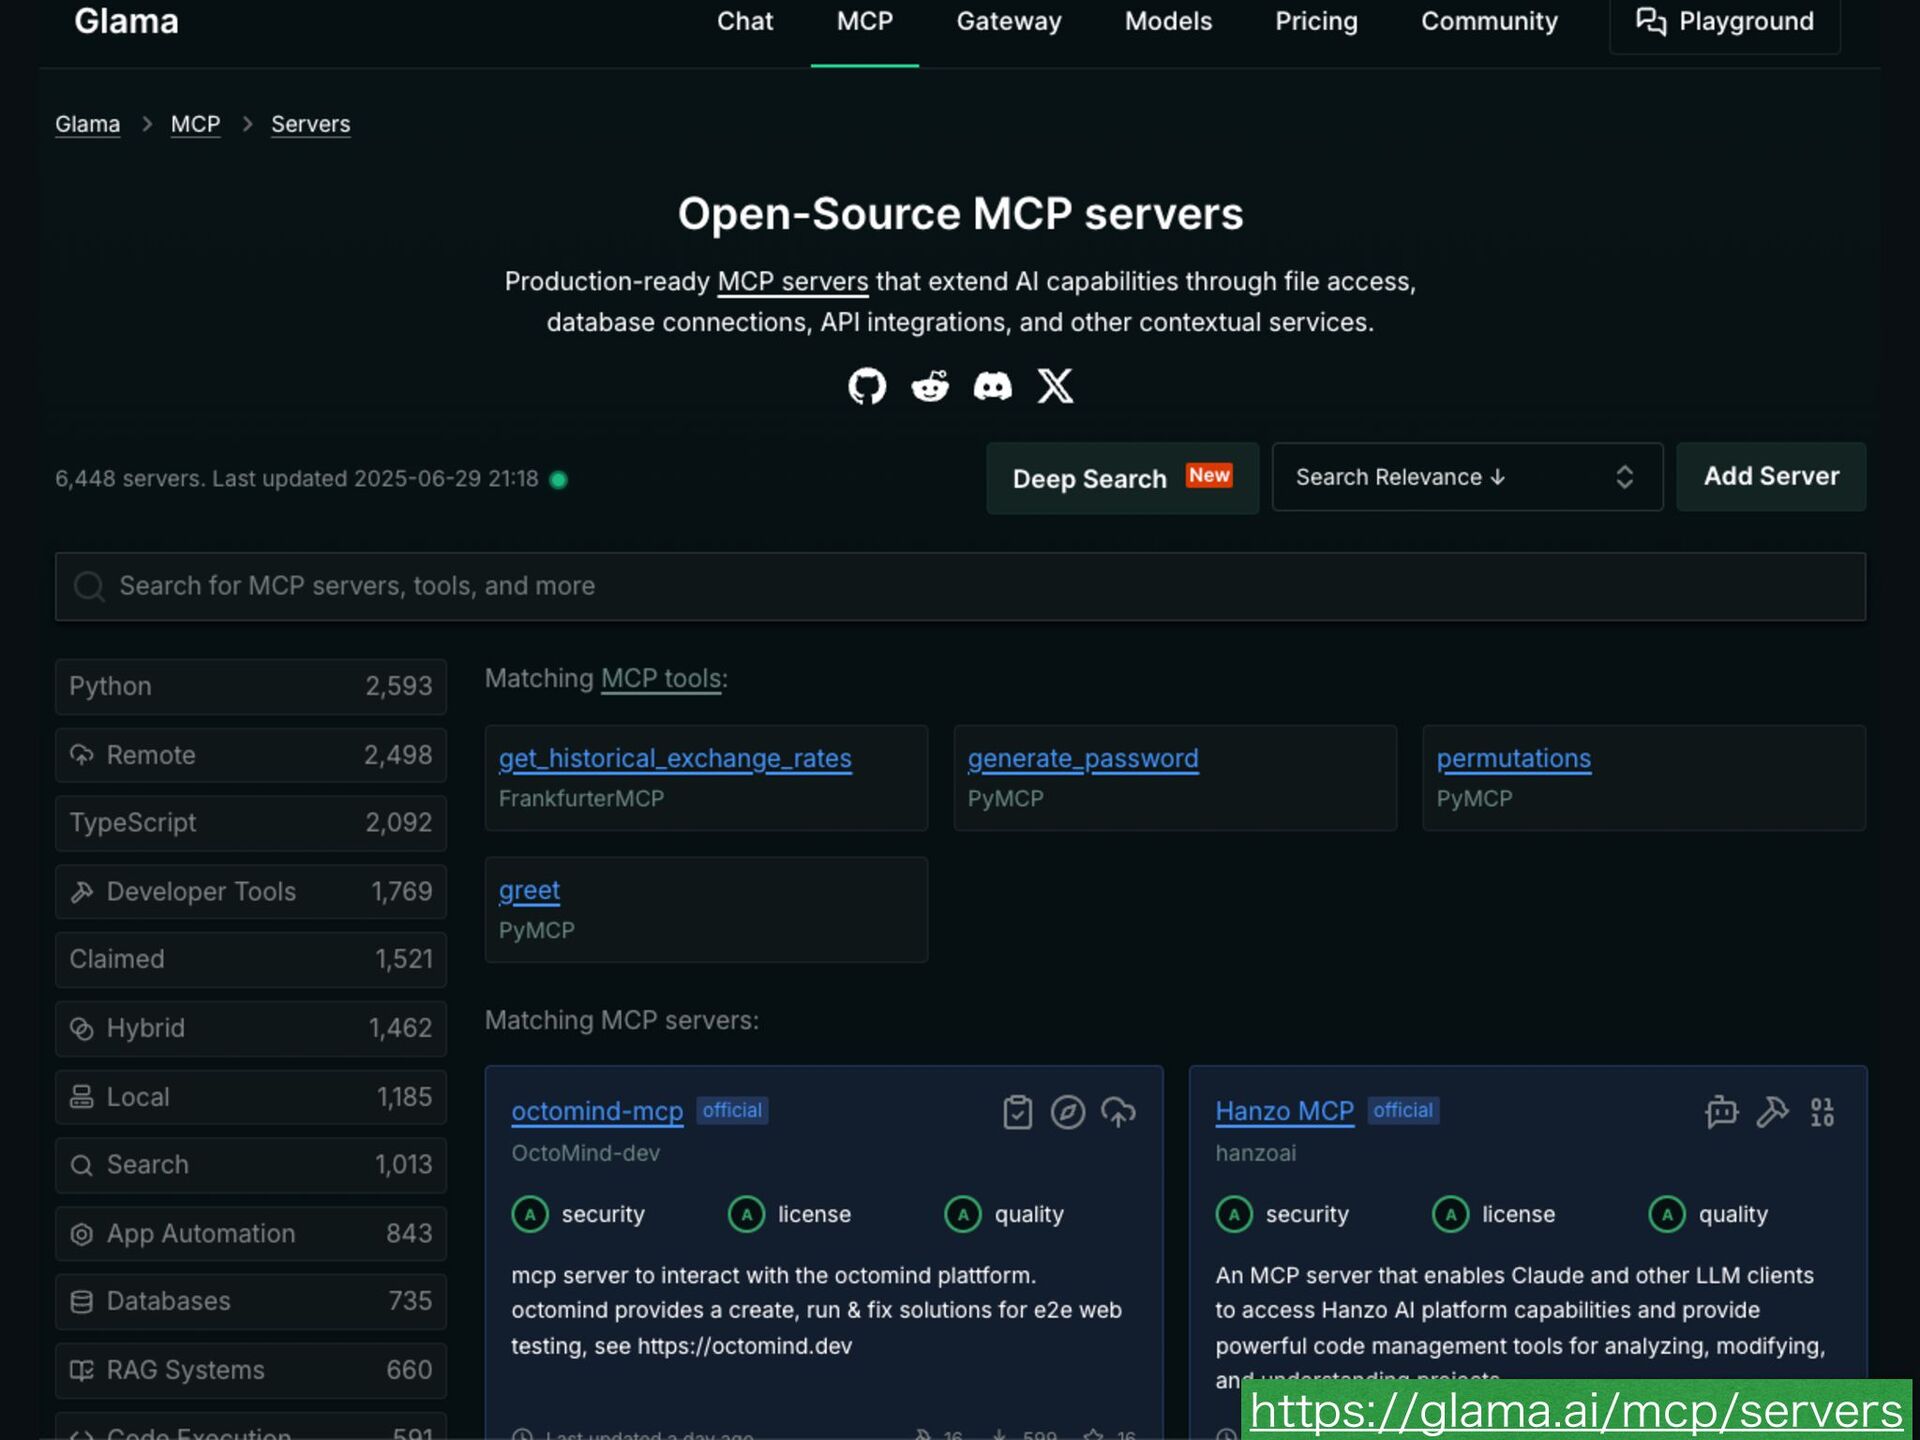Click the Hybrid filter icon
The height and width of the screenshot is (1440, 1920).
(82, 1029)
